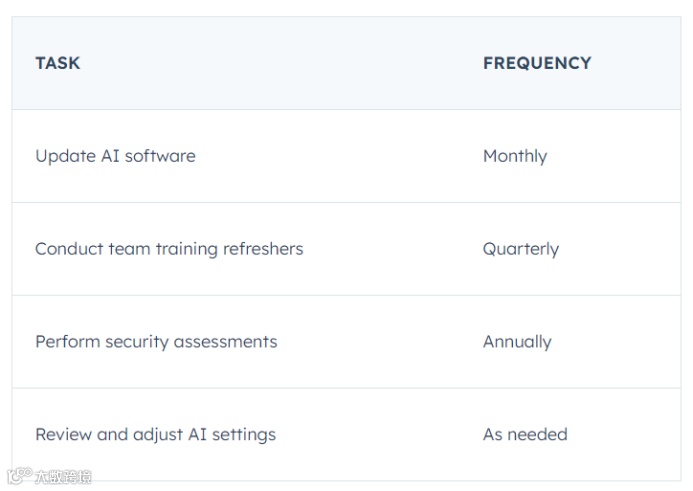693x491 pixels.
Task: Select the 'Update AI software' task cell
Action: 115,156
